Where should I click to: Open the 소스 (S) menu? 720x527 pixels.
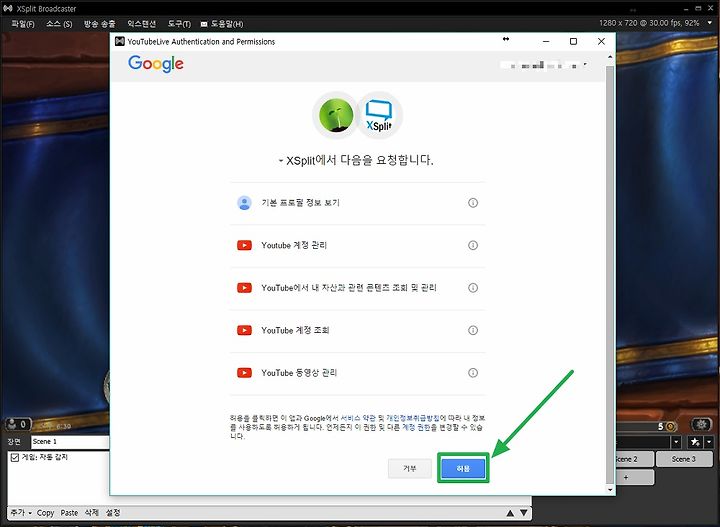[x=59, y=24]
